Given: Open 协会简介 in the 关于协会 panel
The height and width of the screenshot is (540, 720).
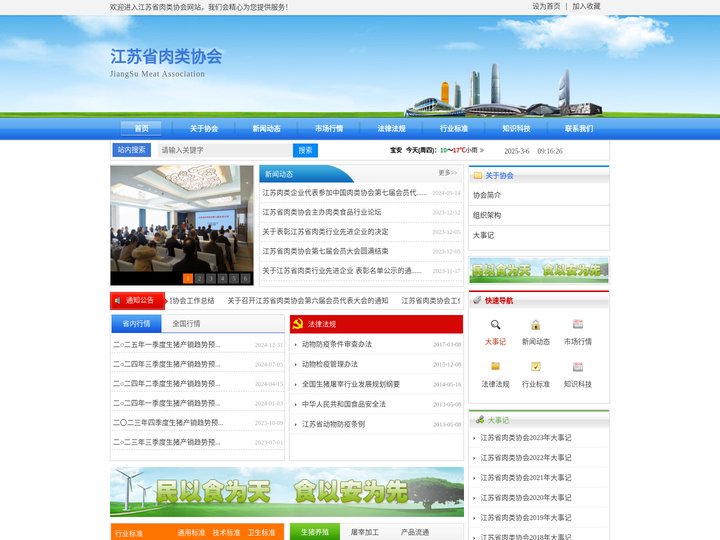Looking at the screenshot, I should (x=487, y=195).
